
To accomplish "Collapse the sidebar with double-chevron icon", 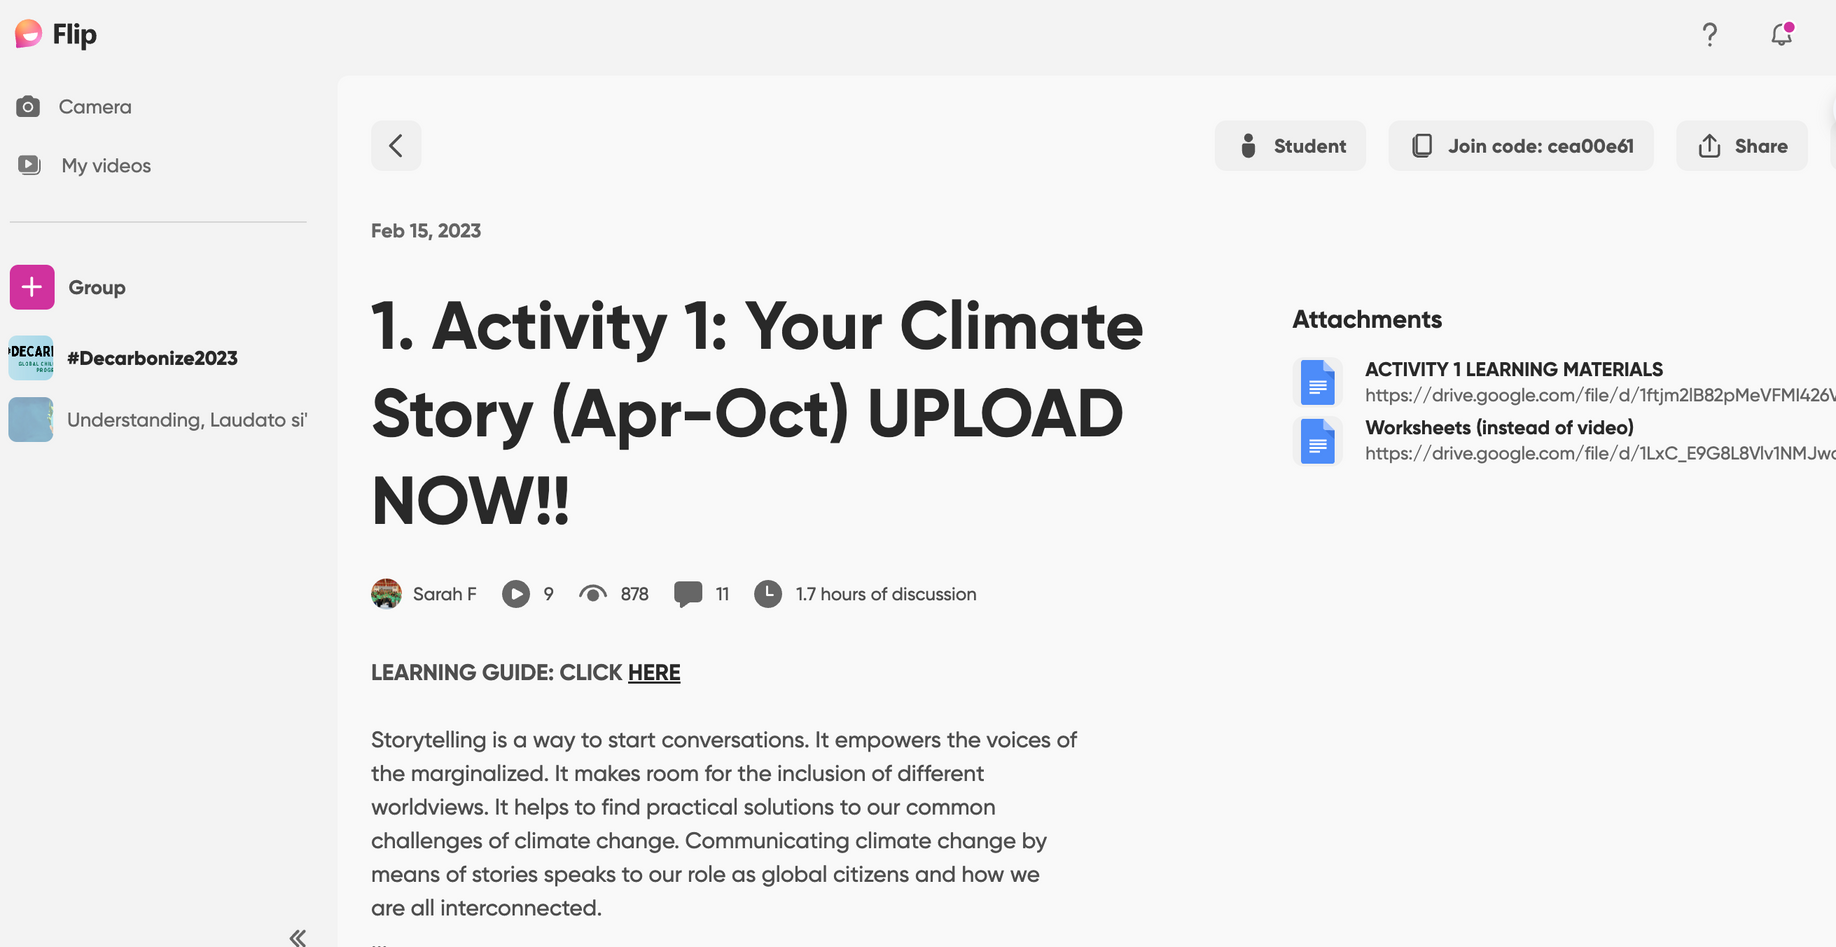I will tap(297, 937).
